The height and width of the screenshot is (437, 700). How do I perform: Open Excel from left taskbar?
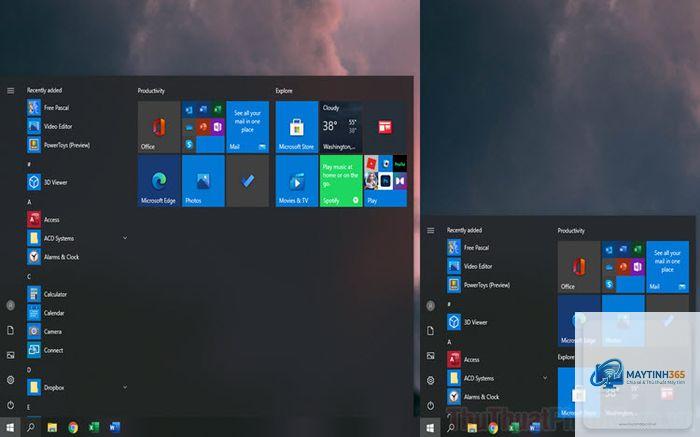pyautogui.click(x=94, y=427)
